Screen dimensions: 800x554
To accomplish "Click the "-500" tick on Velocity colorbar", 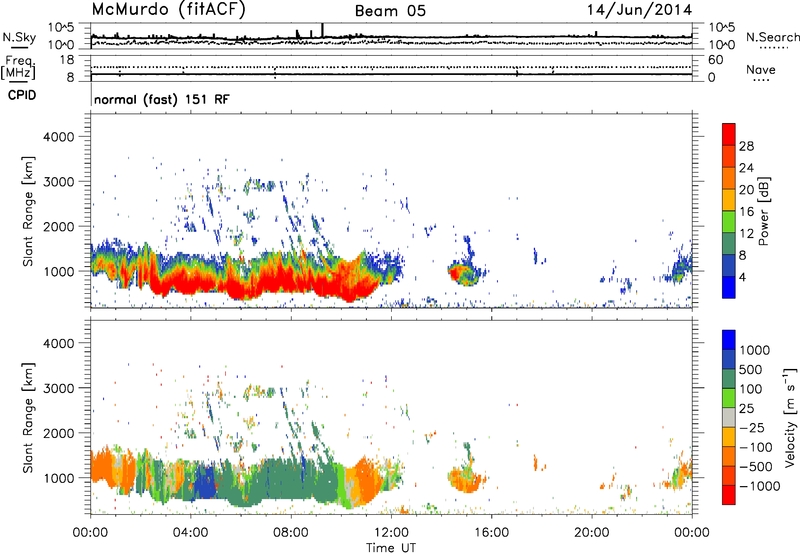I will [756, 467].
